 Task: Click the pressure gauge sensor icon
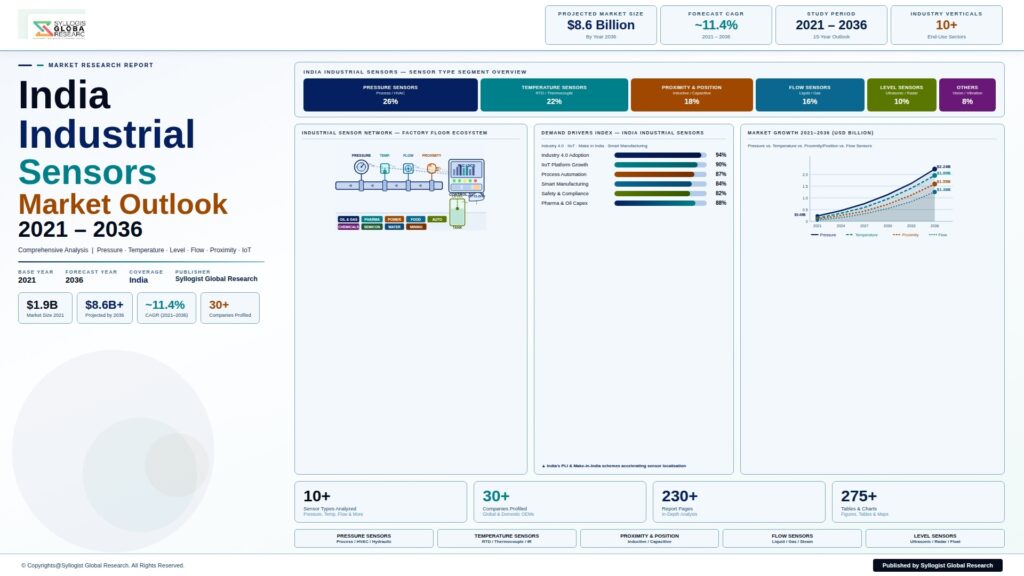[x=361, y=167]
